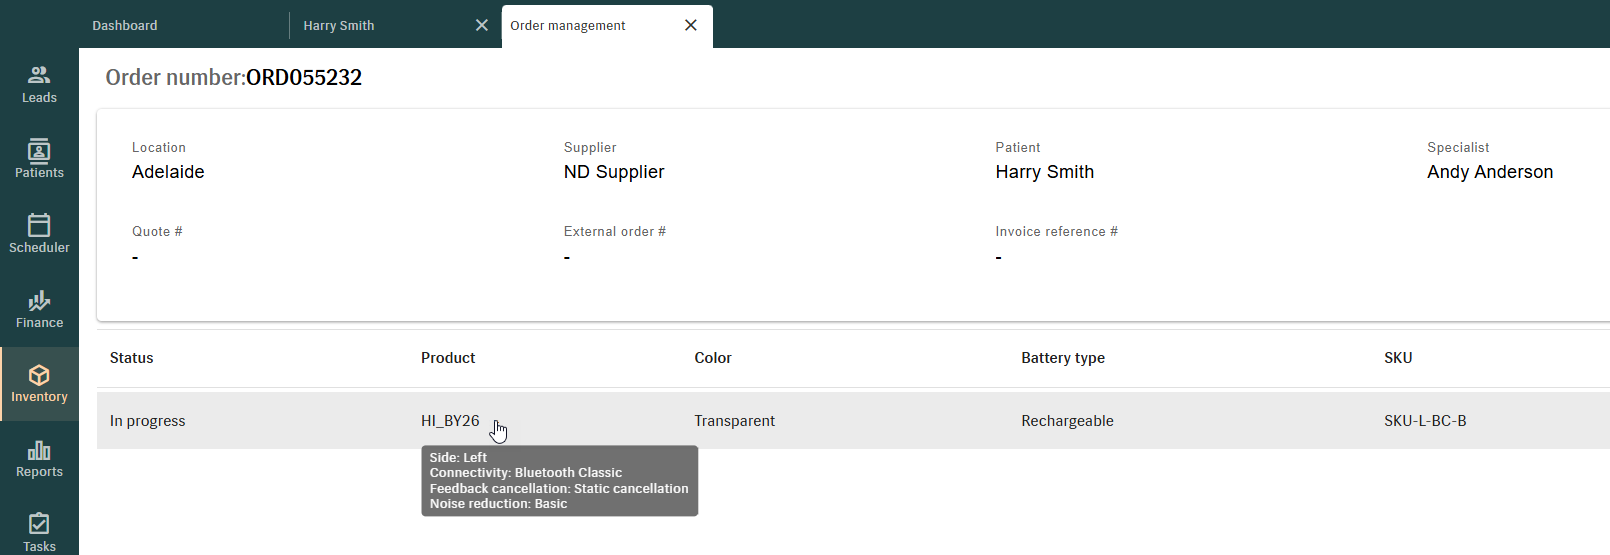
Task: Close the Harry Smith tab
Action: (x=482, y=25)
